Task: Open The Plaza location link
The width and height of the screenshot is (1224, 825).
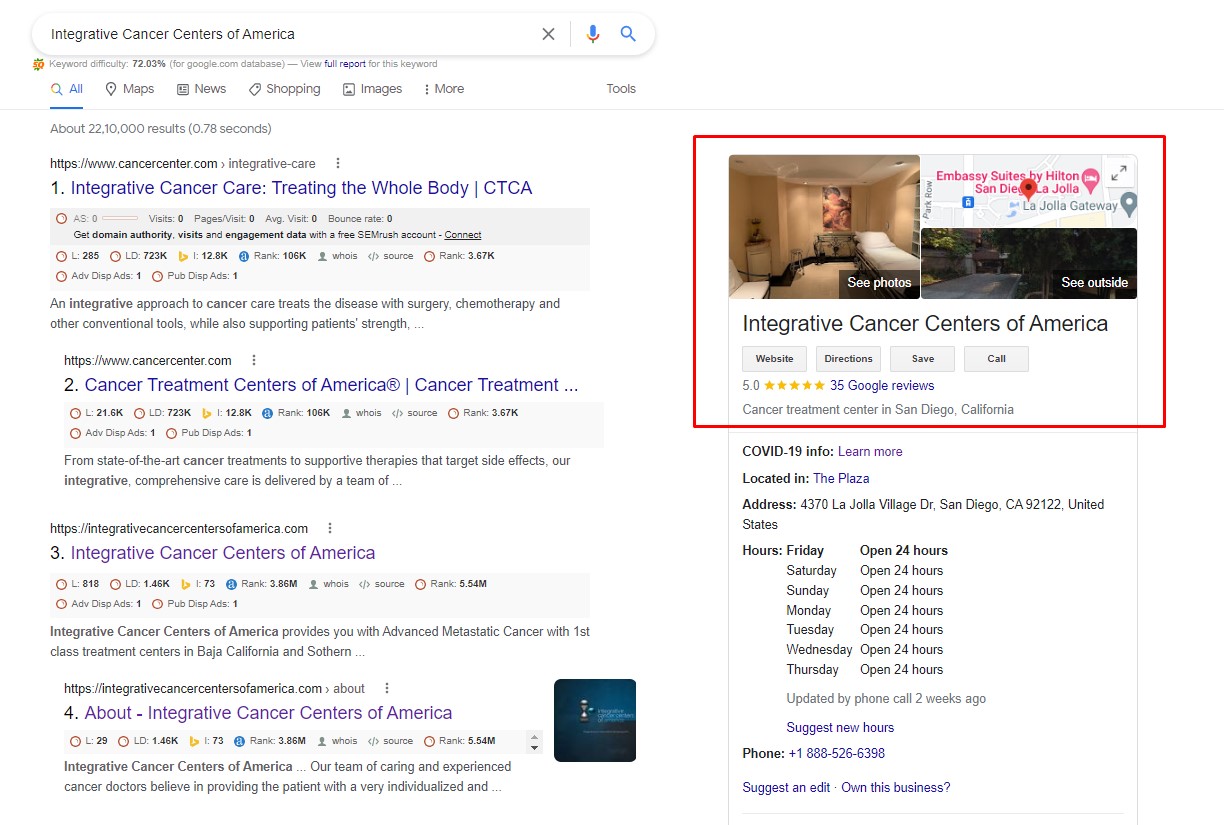Action: pos(841,478)
